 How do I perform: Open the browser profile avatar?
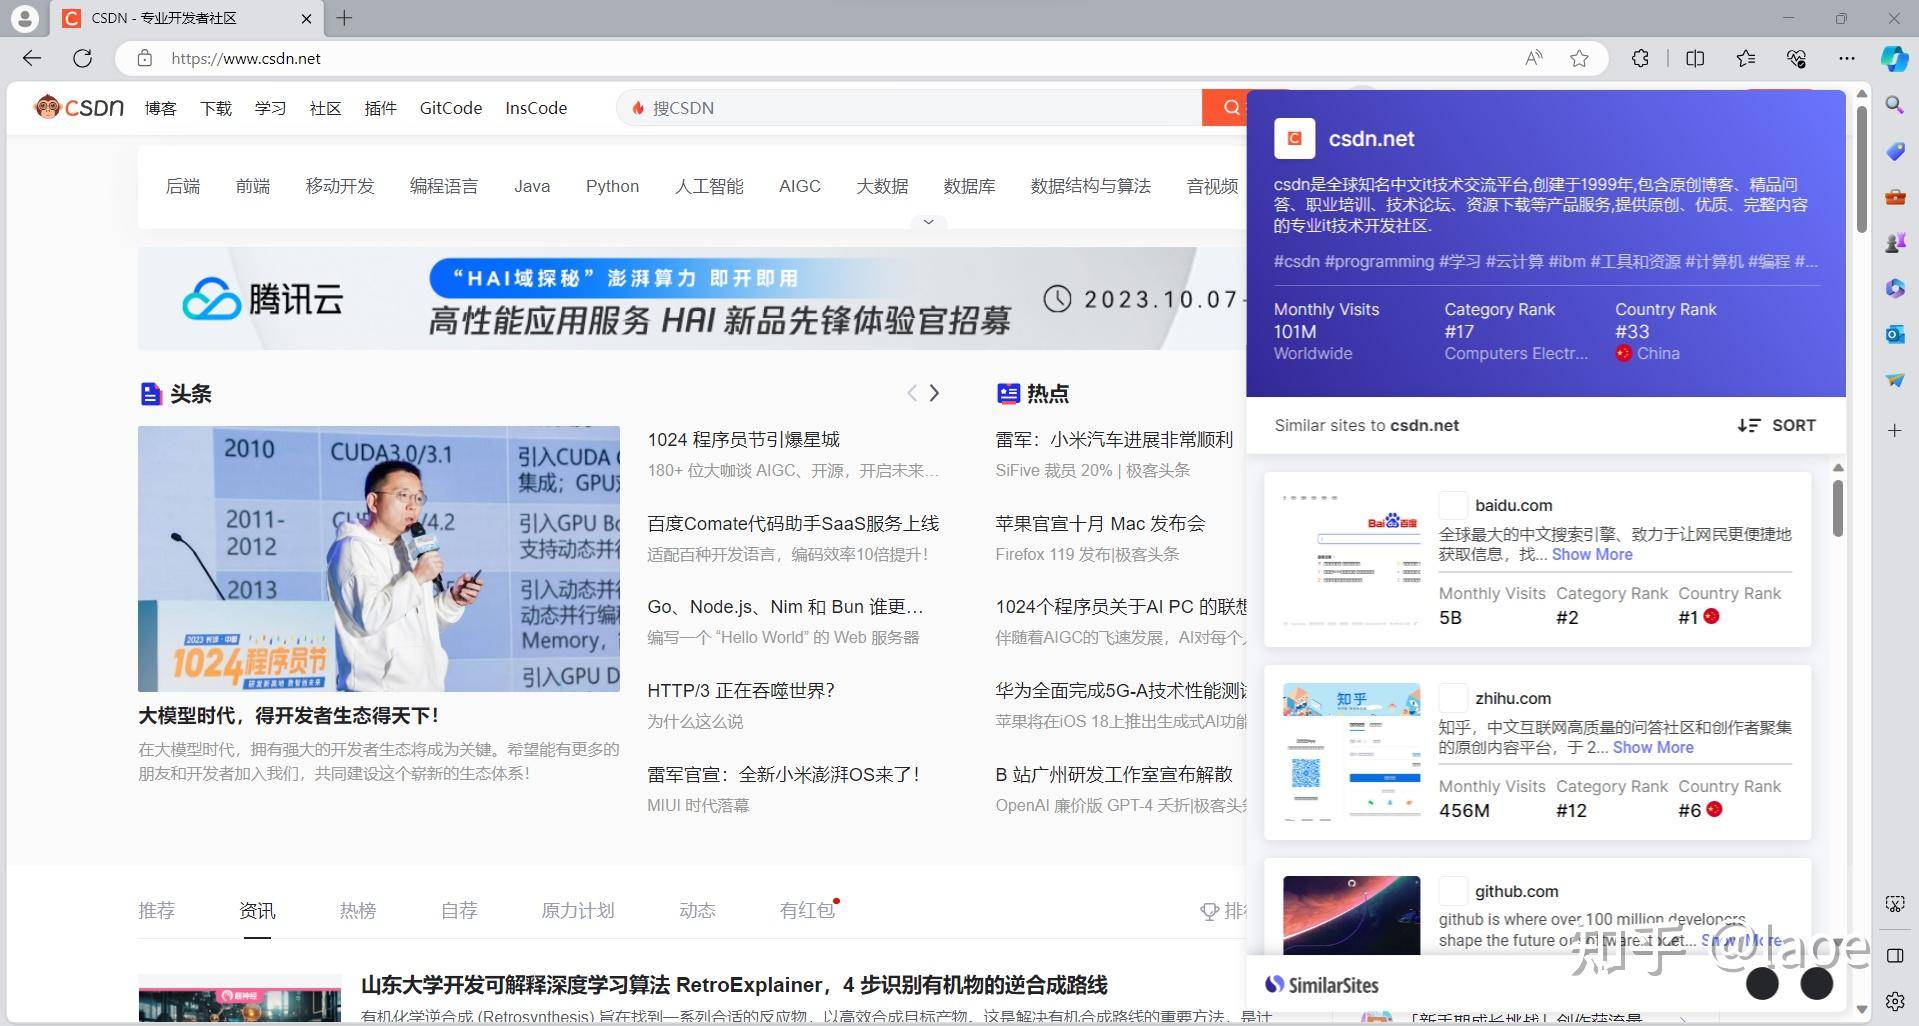click(x=24, y=18)
